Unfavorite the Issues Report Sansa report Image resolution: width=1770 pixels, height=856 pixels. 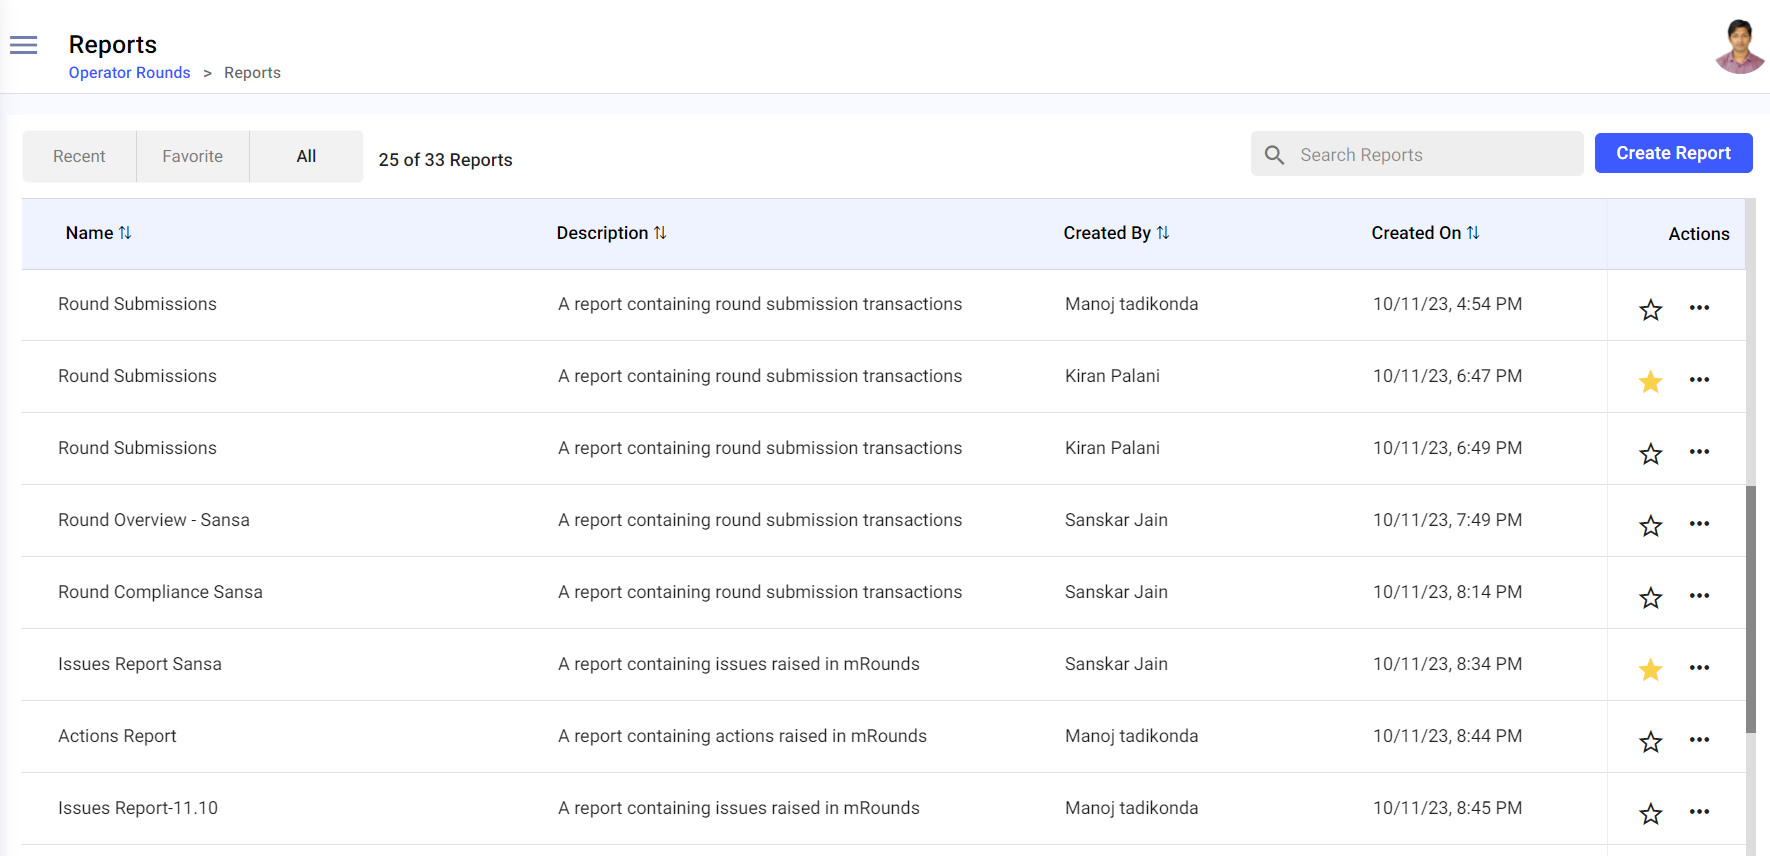[x=1651, y=669]
